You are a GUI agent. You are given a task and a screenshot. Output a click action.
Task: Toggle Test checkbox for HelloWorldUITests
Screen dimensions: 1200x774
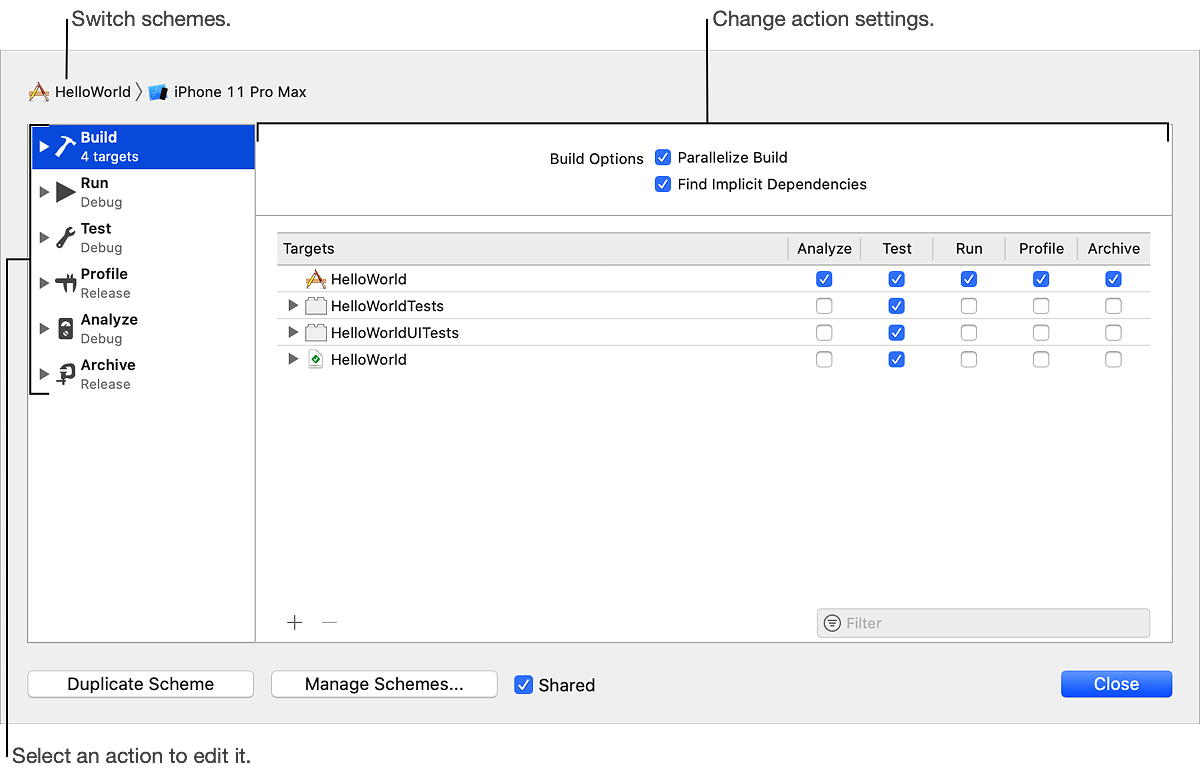tap(897, 333)
